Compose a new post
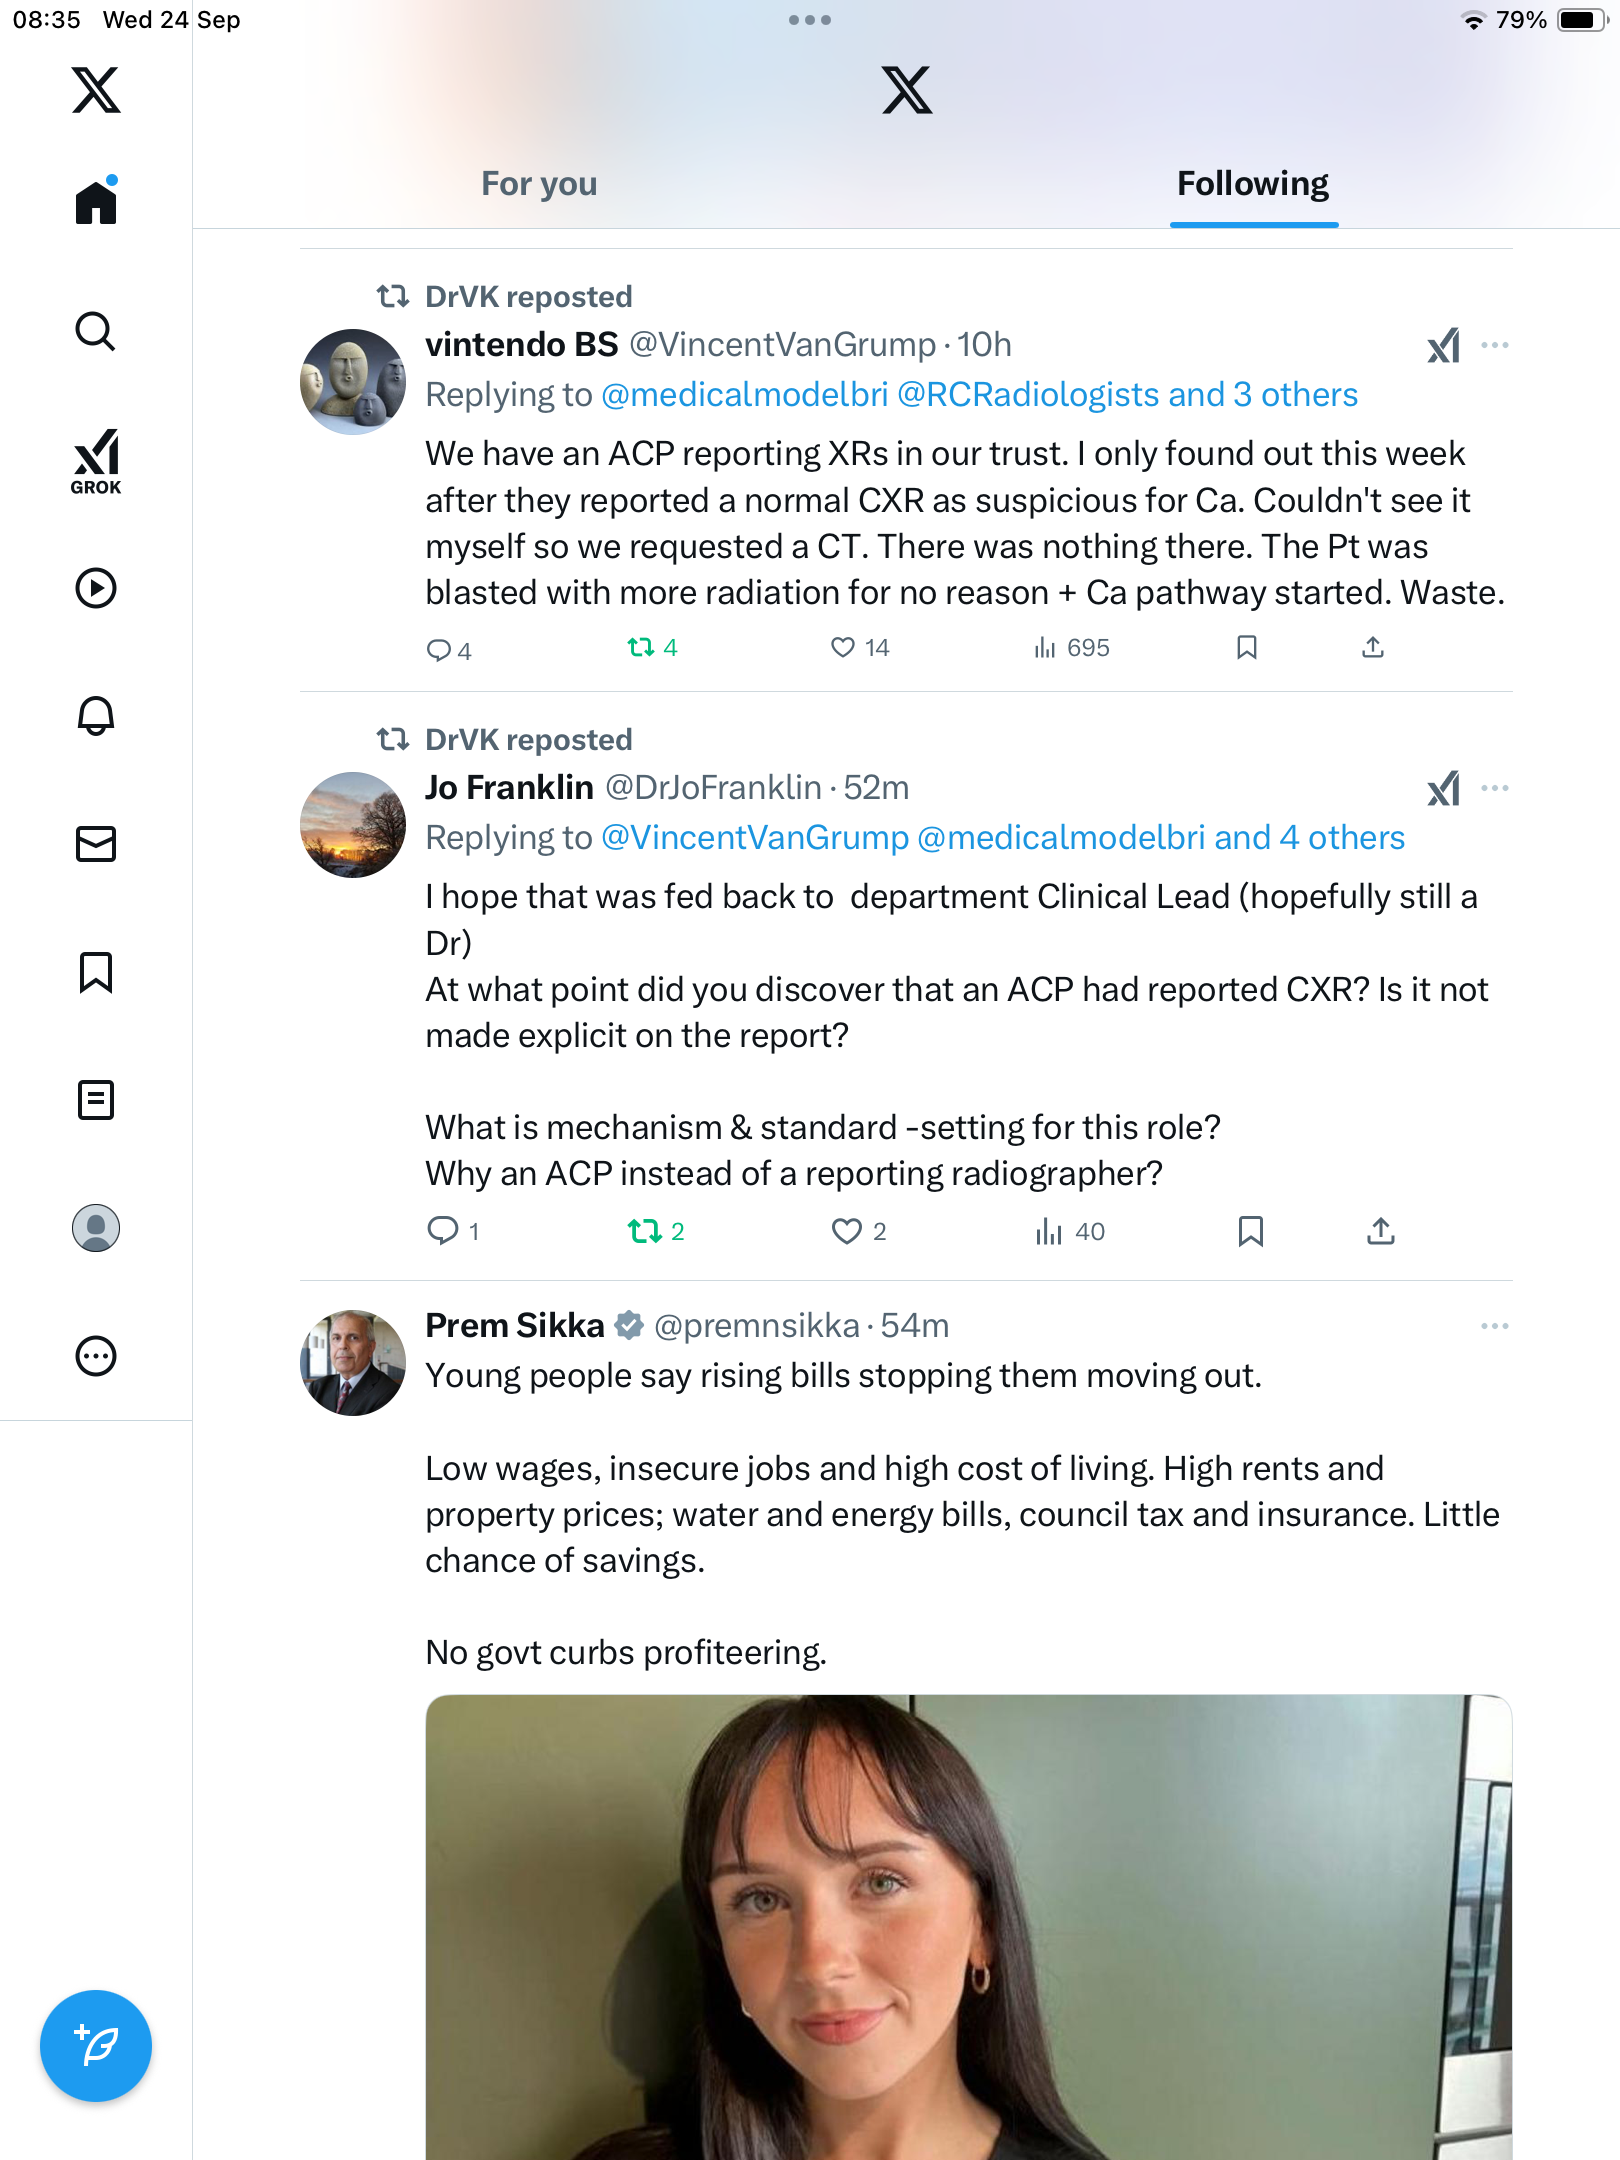The width and height of the screenshot is (1620, 2160). tap(96, 2046)
